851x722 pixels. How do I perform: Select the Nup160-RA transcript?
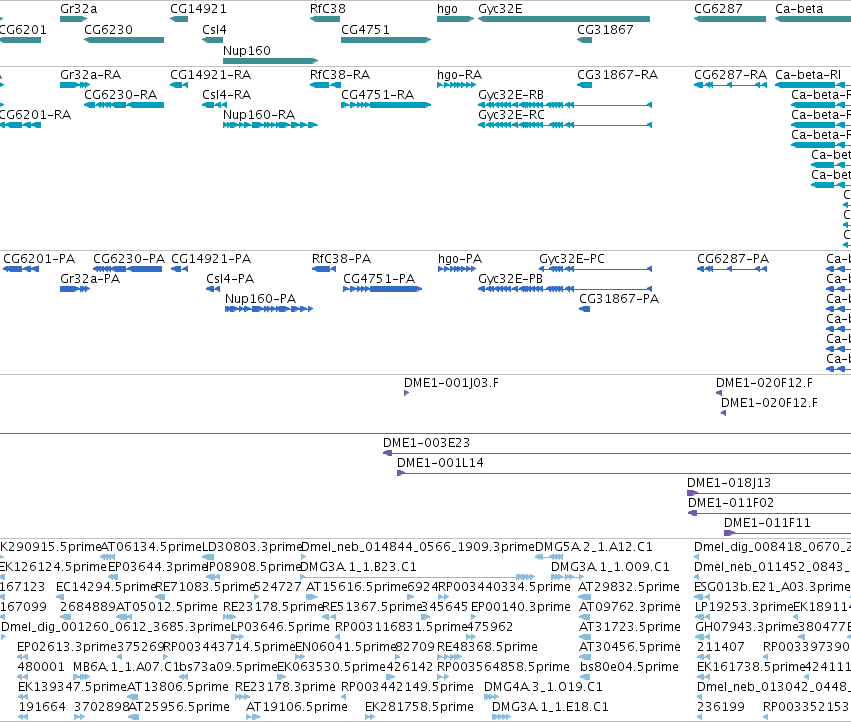(x=270, y=125)
